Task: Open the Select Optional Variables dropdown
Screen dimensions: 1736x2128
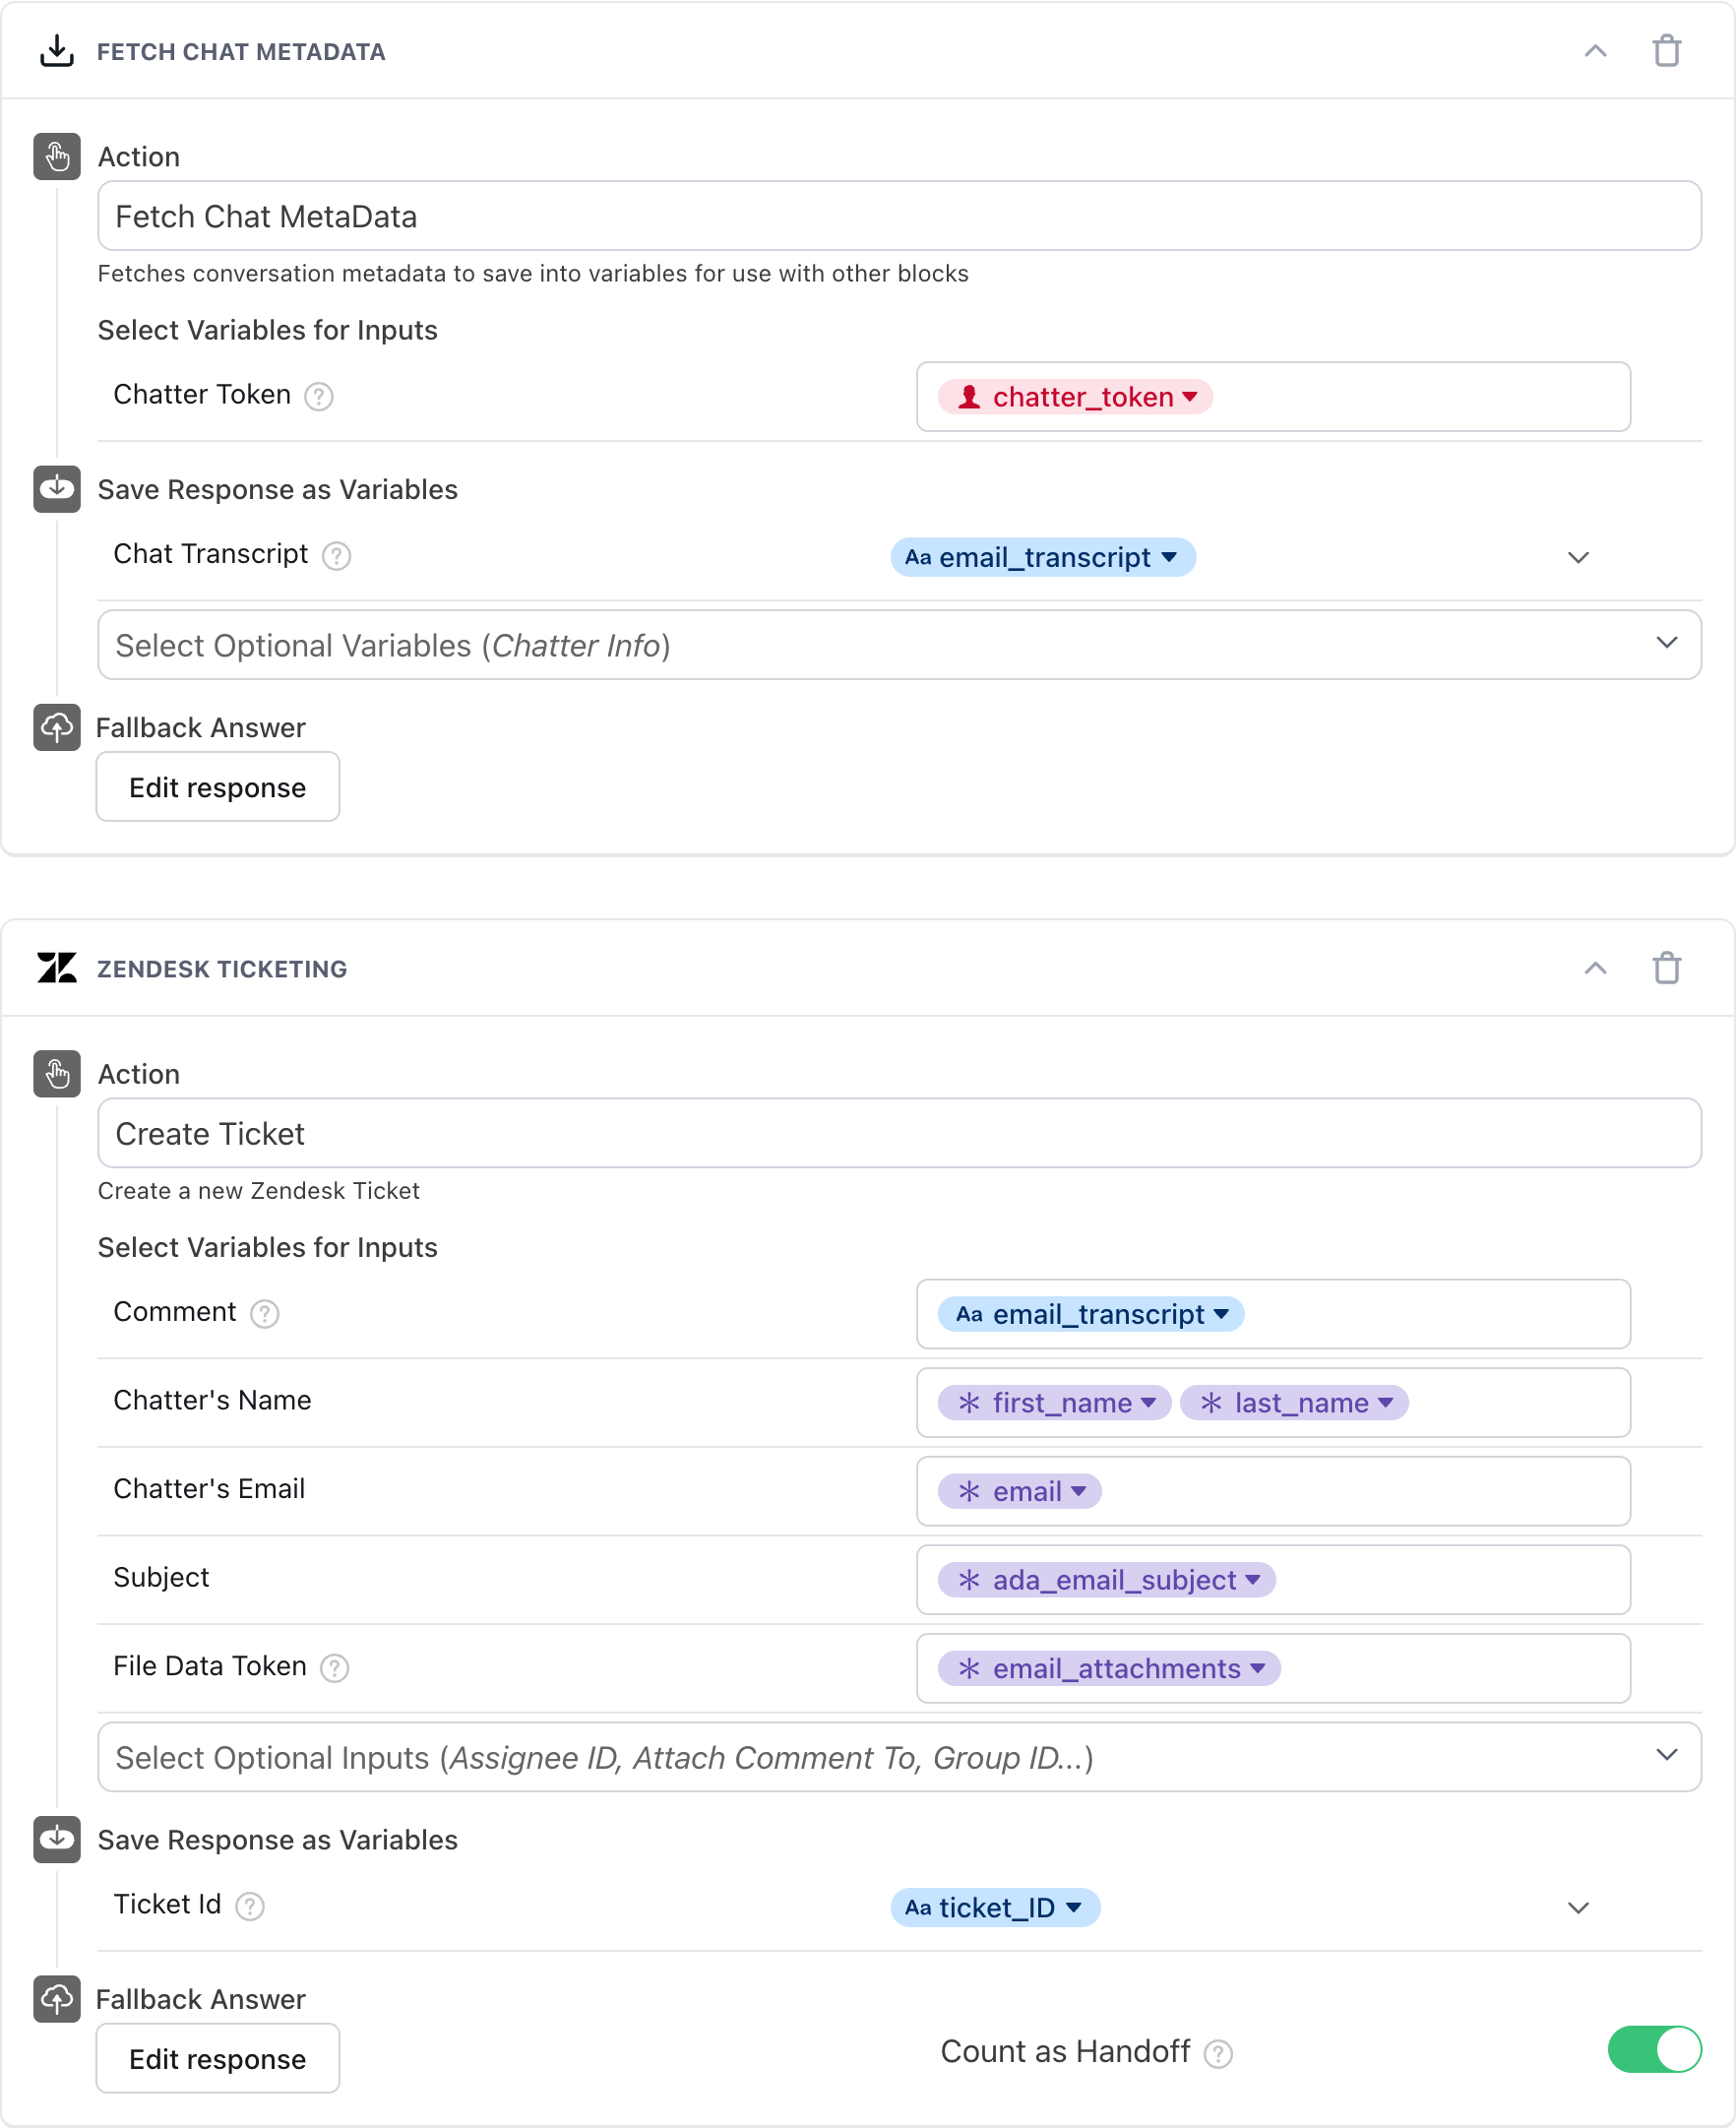Action: (x=899, y=645)
